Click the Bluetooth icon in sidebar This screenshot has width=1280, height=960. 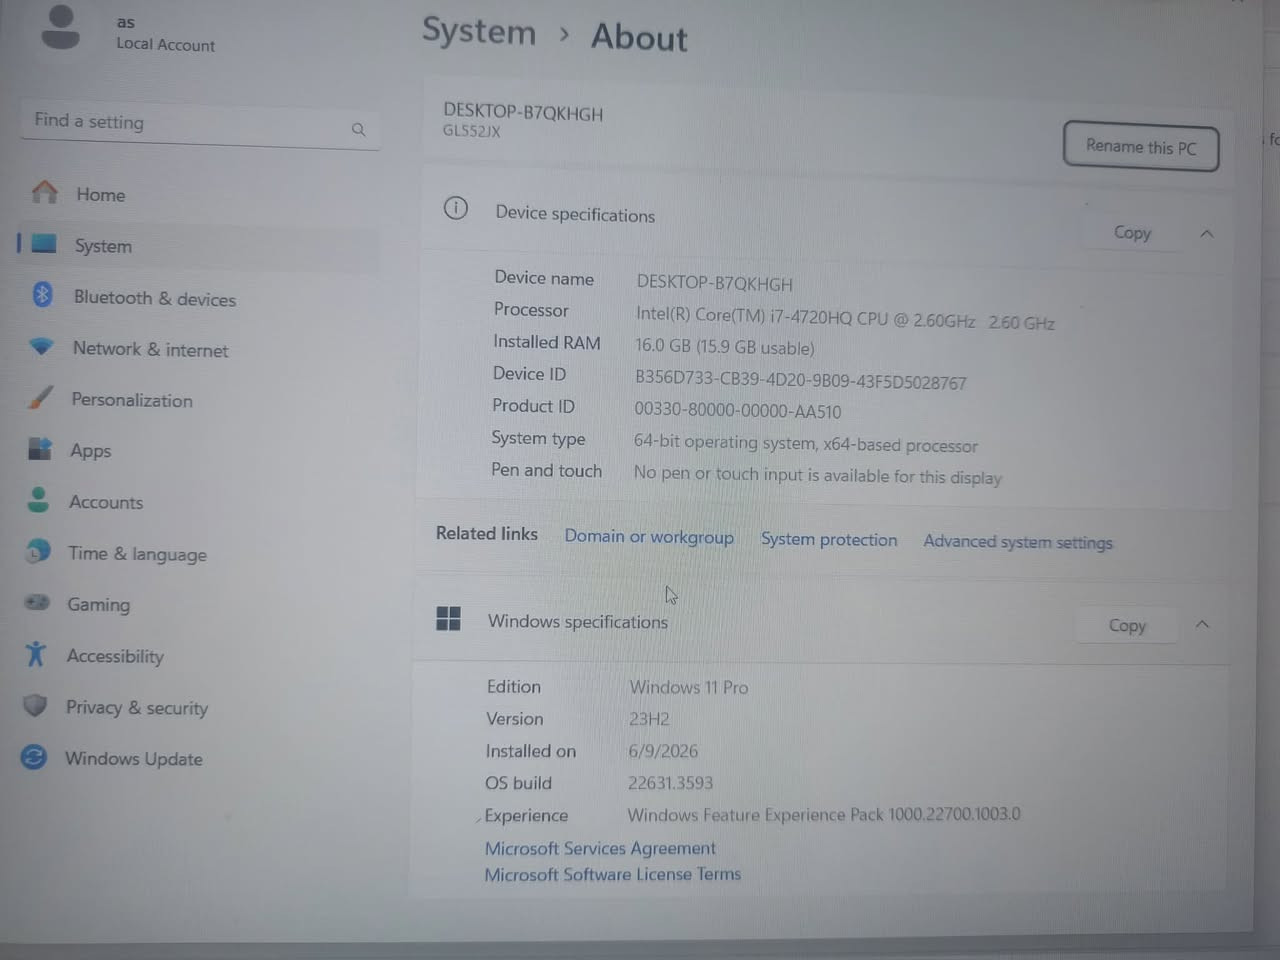[42, 294]
